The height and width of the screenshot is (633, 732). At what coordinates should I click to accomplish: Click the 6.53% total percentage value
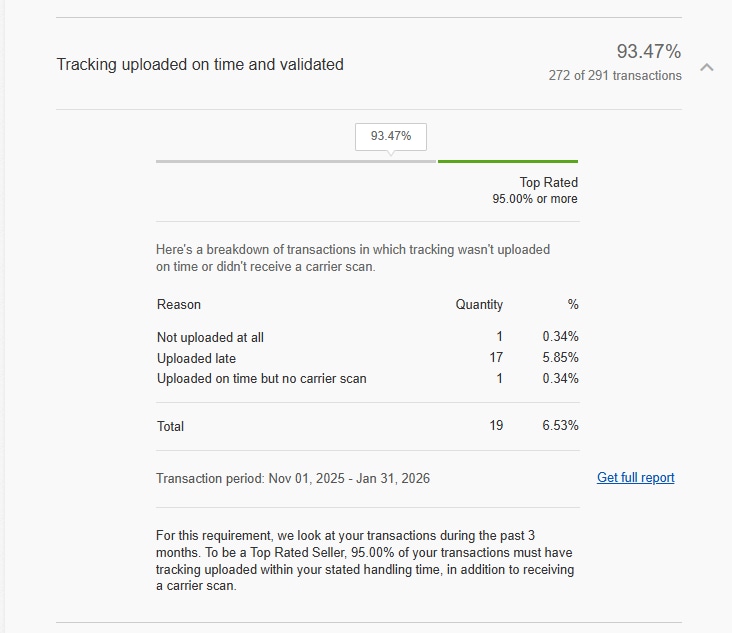[x=560, y=426]
